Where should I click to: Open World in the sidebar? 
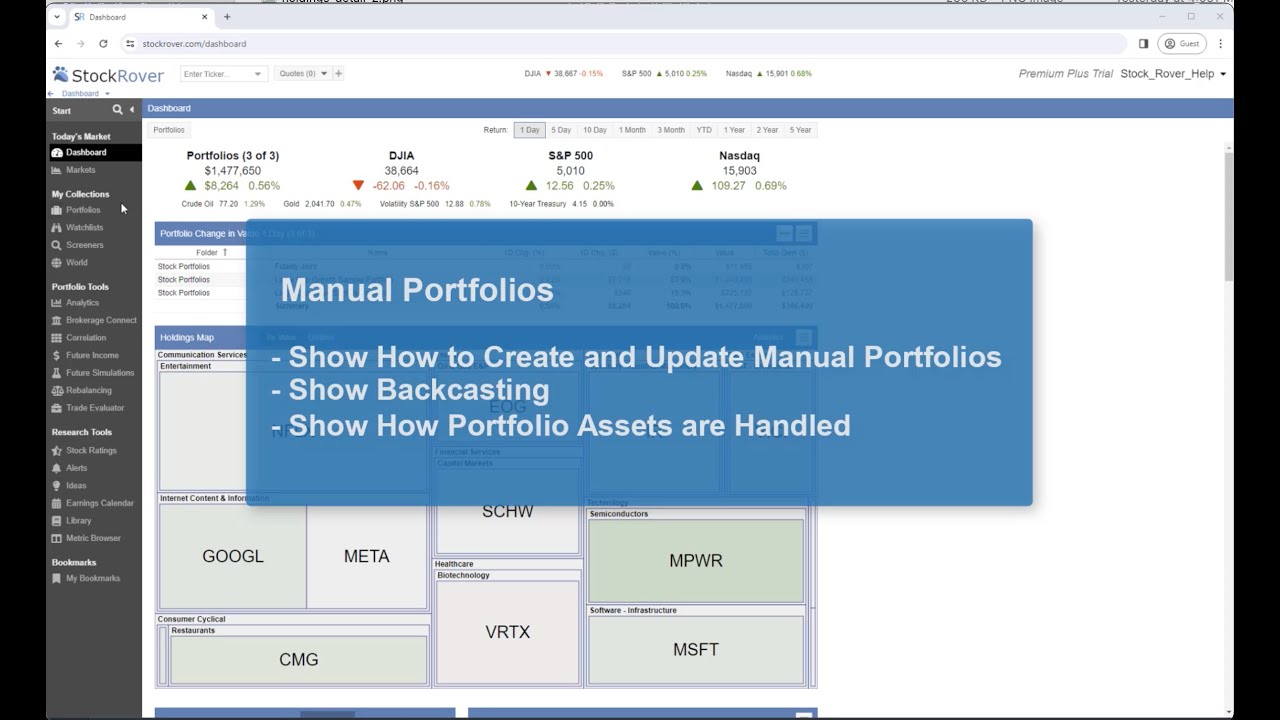[76, 263]
